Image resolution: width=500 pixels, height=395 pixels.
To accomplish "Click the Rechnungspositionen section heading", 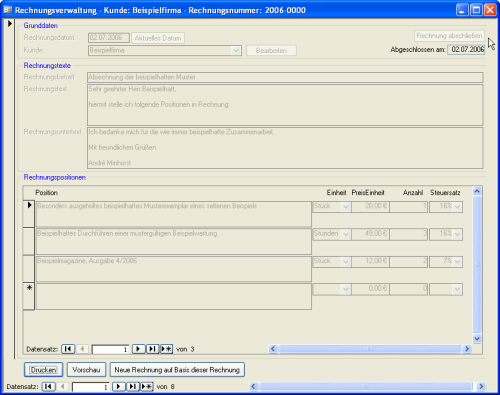I will (x=55, y=177).
